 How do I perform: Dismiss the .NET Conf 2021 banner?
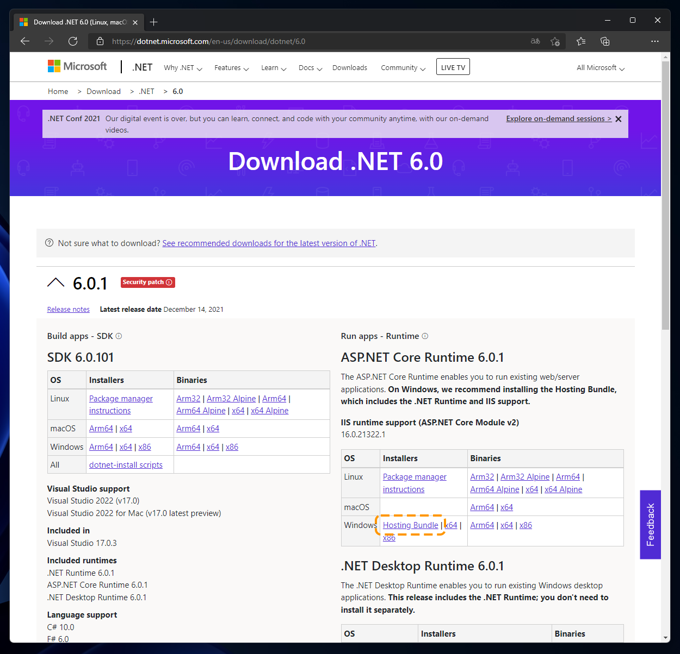coord(618,119)
